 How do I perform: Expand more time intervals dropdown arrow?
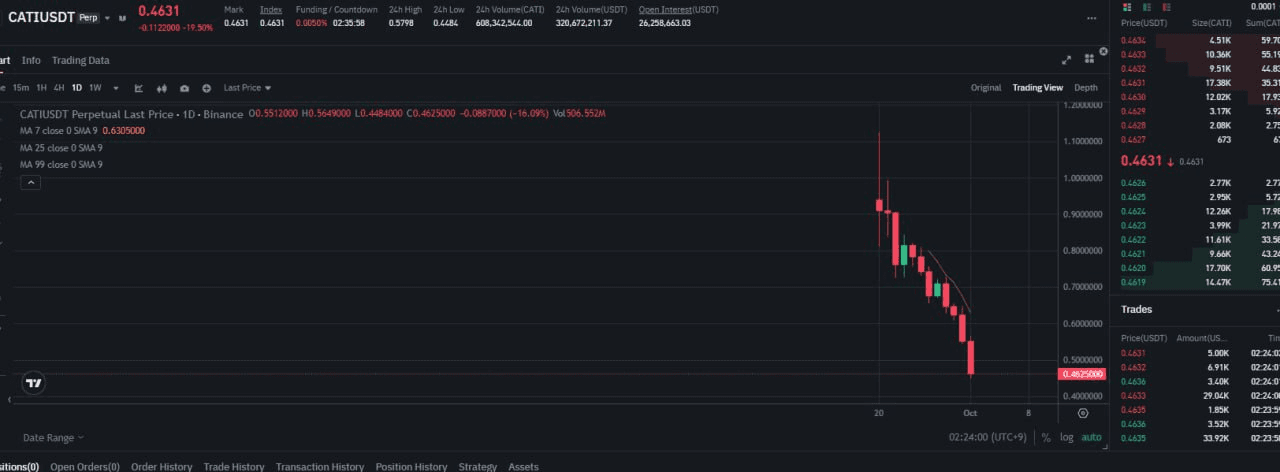click(x=116, y=88)
